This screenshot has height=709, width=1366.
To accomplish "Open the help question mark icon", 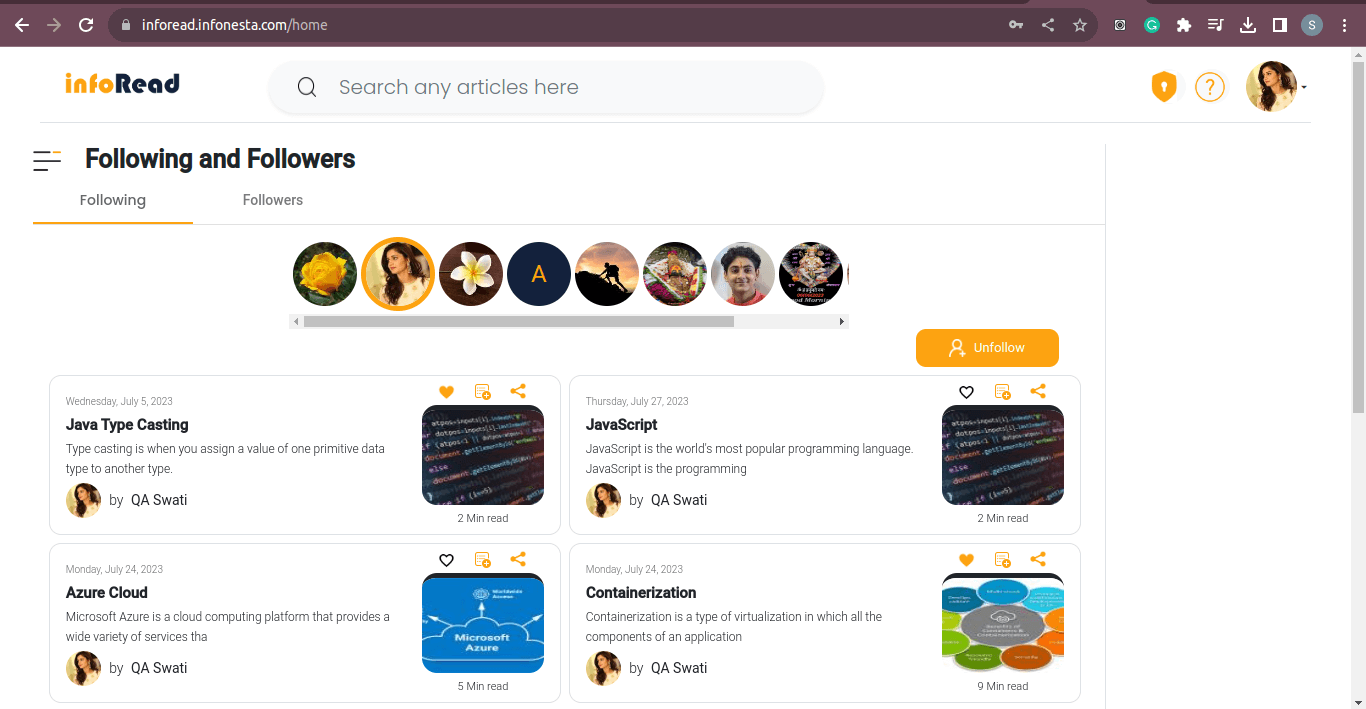I will pos(1210,87).
